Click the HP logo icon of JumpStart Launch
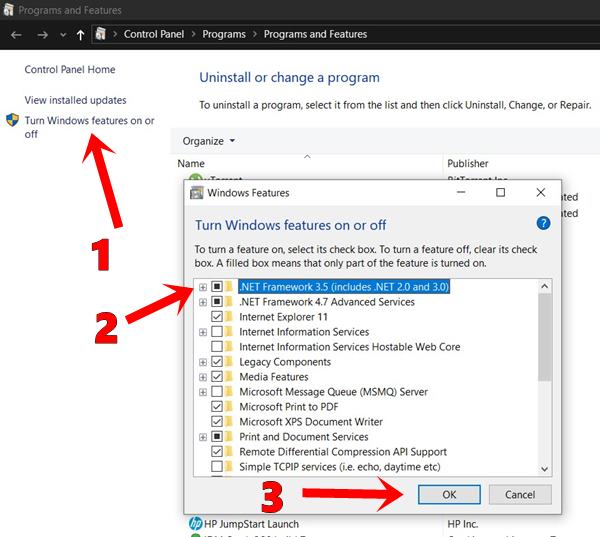Screen dimensions: 600x537 click(x=196, y=523)
